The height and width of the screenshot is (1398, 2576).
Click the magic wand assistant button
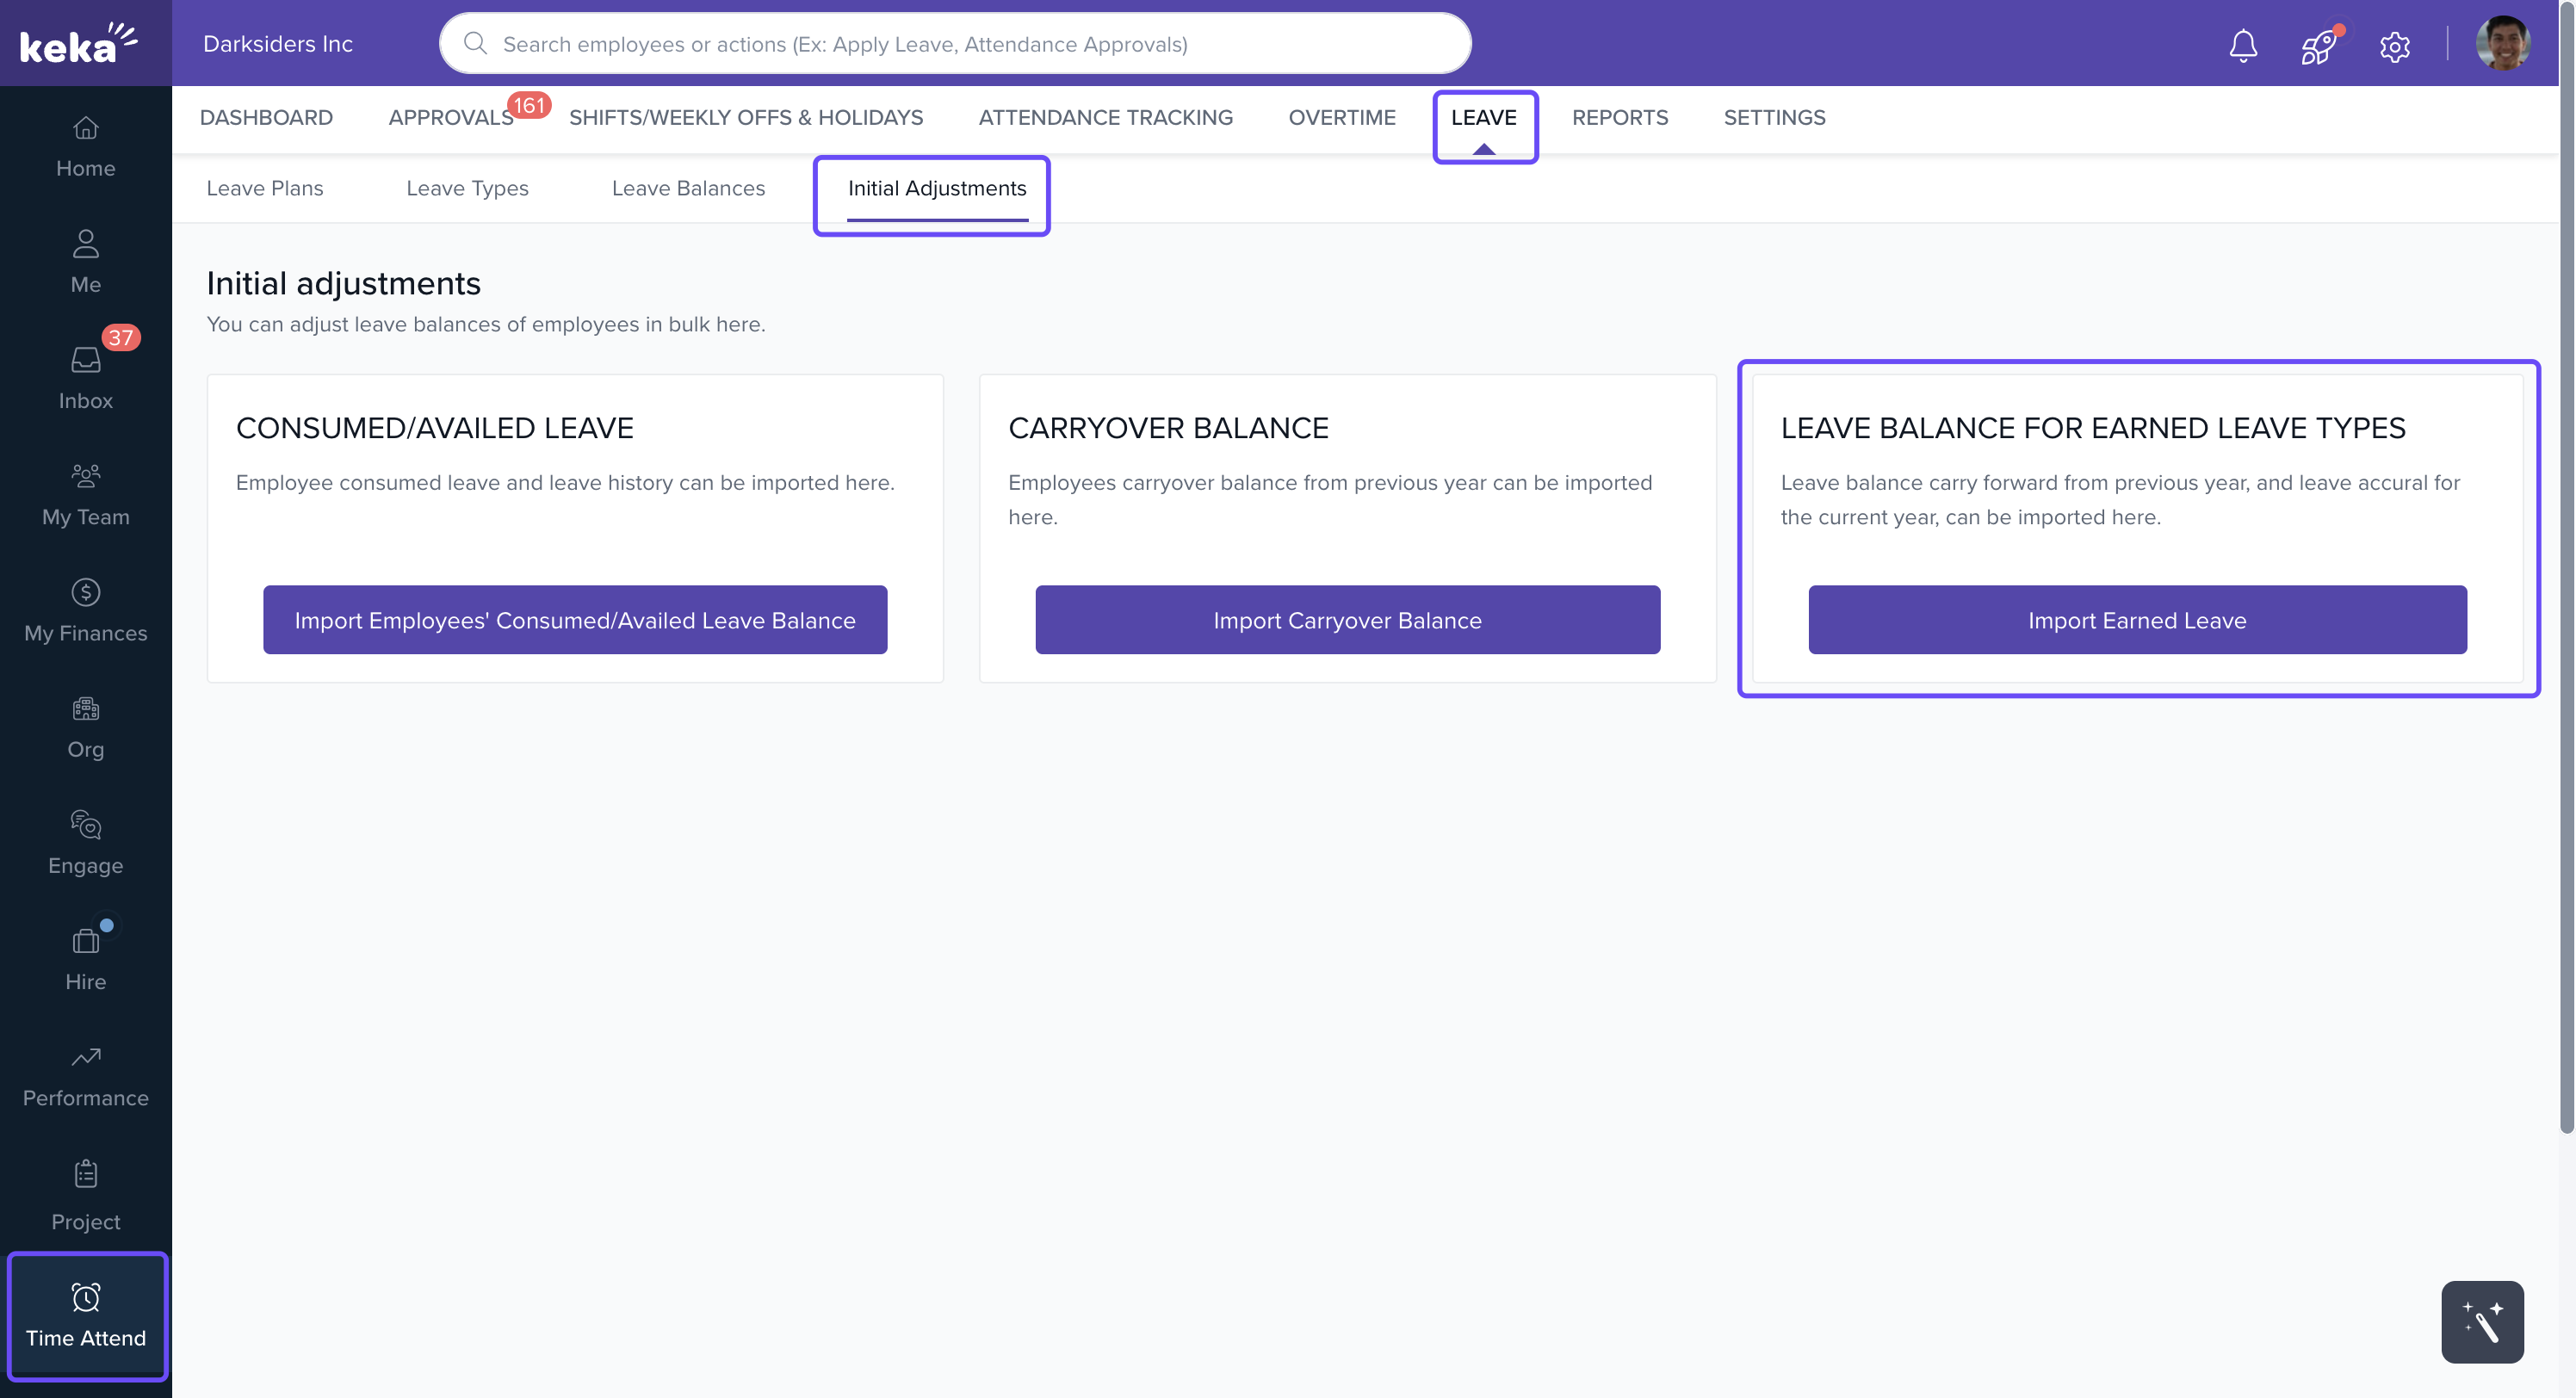(2481, 1321)
